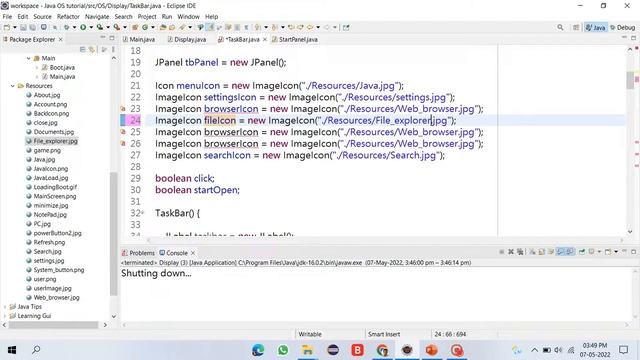The image size is (640, 360).
Task: Open the Problems view tab
Action: [x=138, y=253]
